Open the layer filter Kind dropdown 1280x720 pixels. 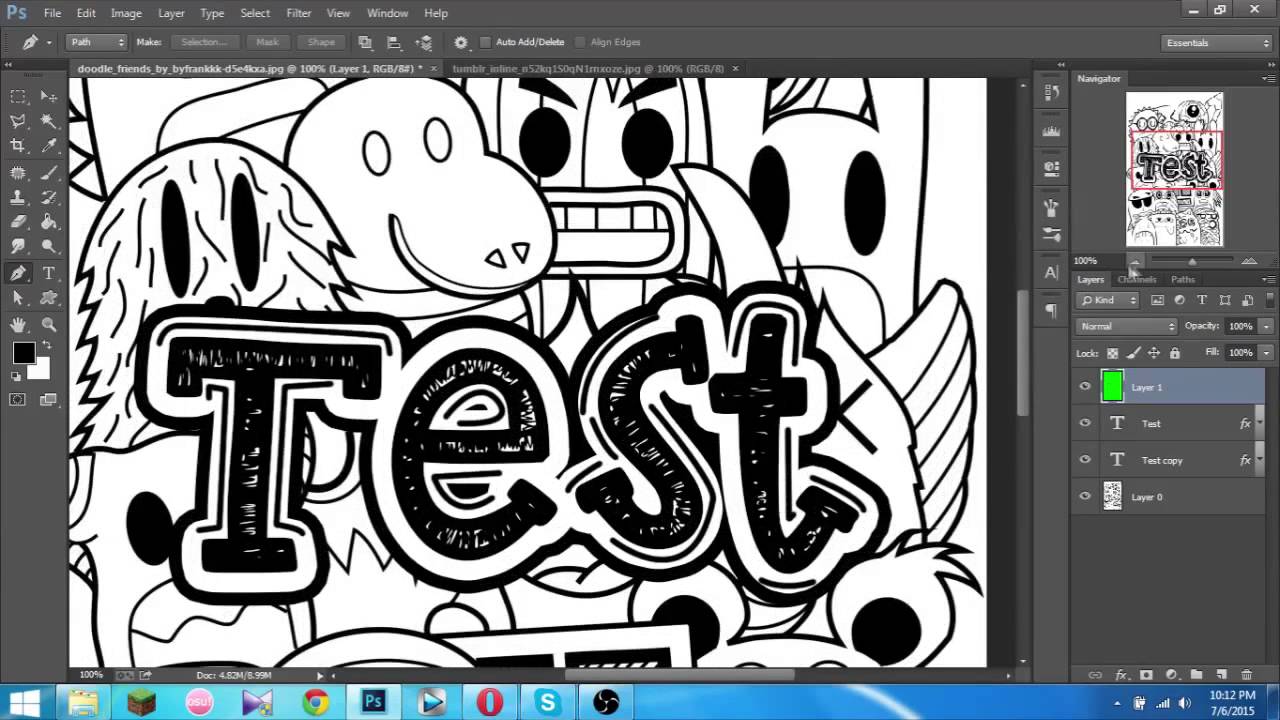[x=1109, y=300]
